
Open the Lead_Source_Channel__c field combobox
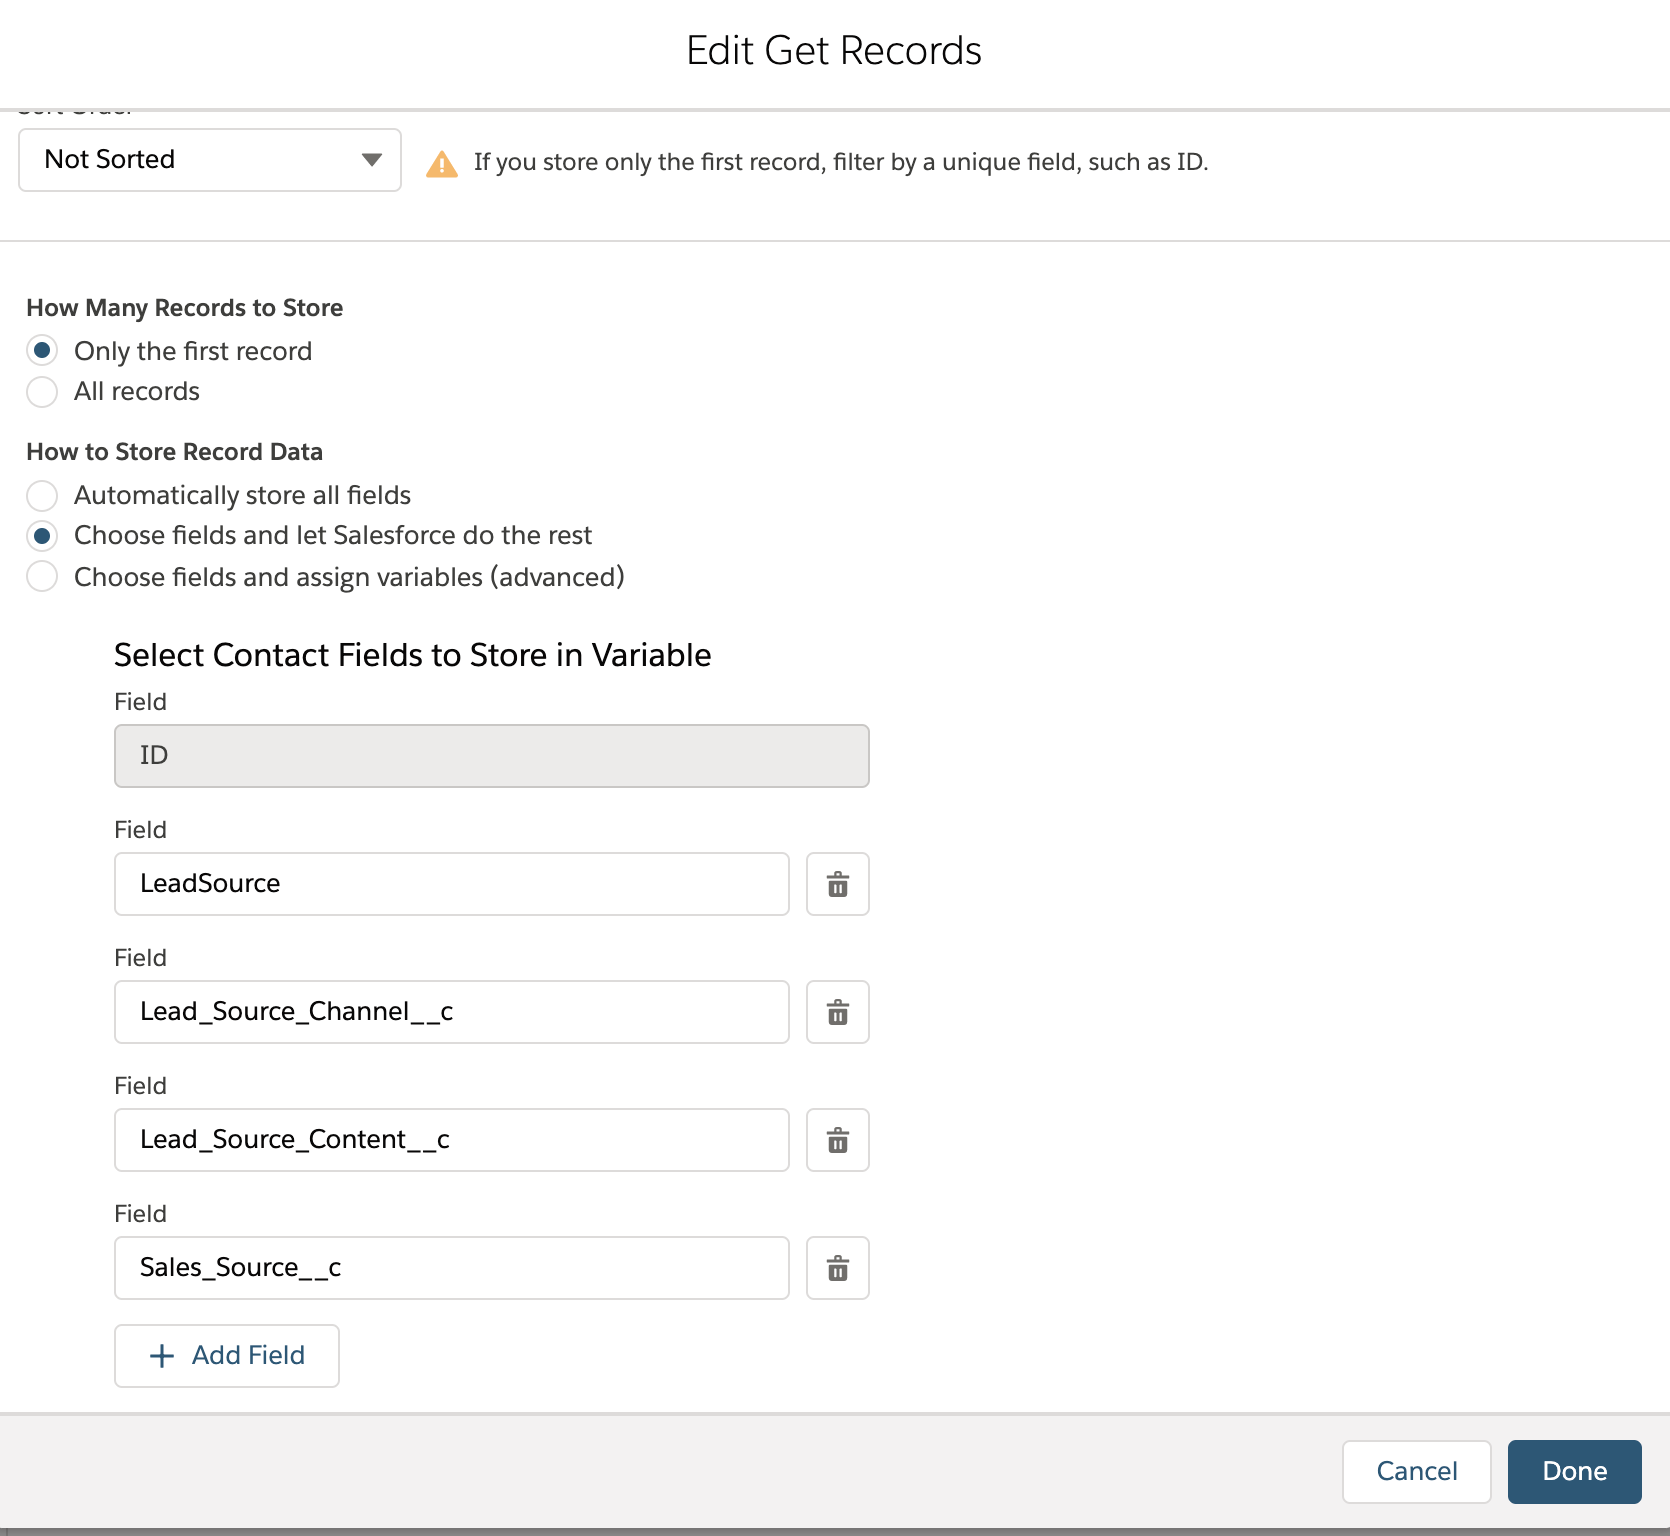click(x=452, y=1012)
